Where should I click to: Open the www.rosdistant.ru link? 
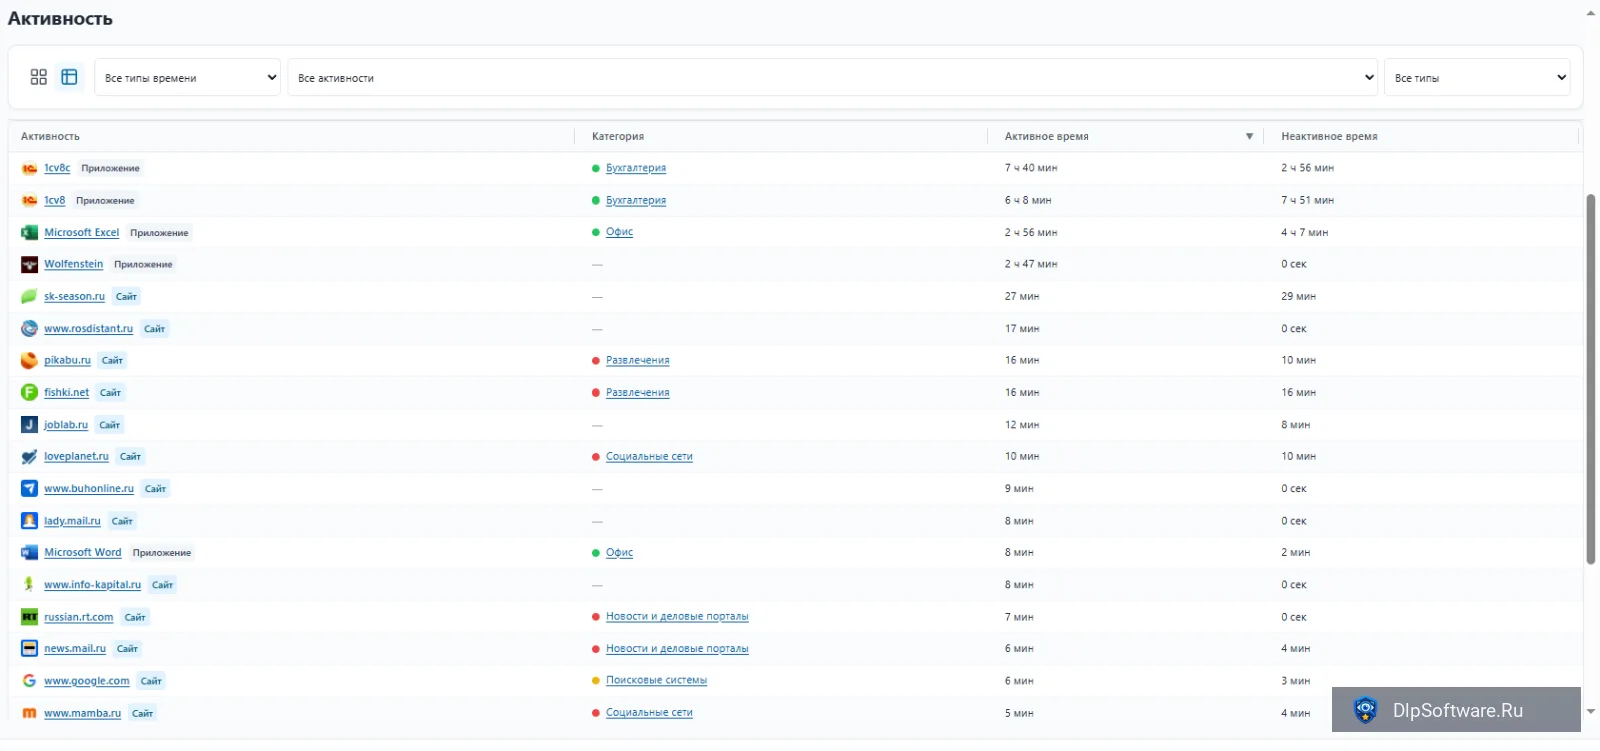point(88,328)
